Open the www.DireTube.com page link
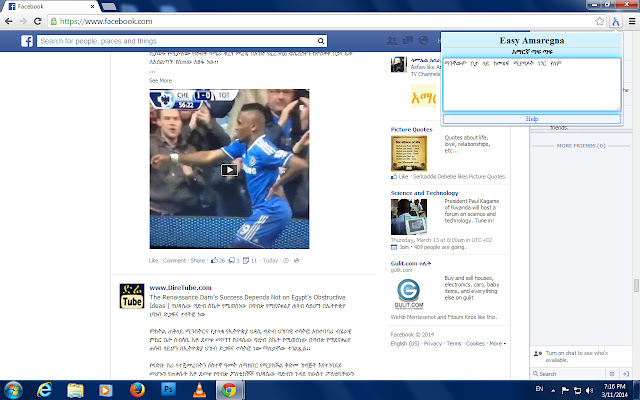Image resolution: width=640 pixels, height=400 pixels. 180,288
